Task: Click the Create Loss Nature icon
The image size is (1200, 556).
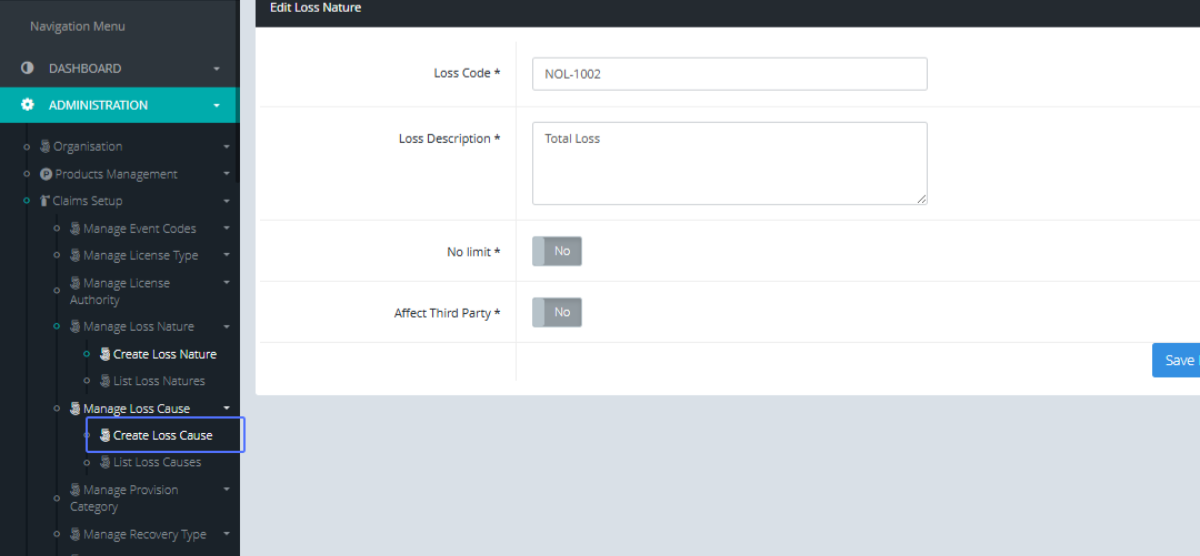Action: (105, 354)
